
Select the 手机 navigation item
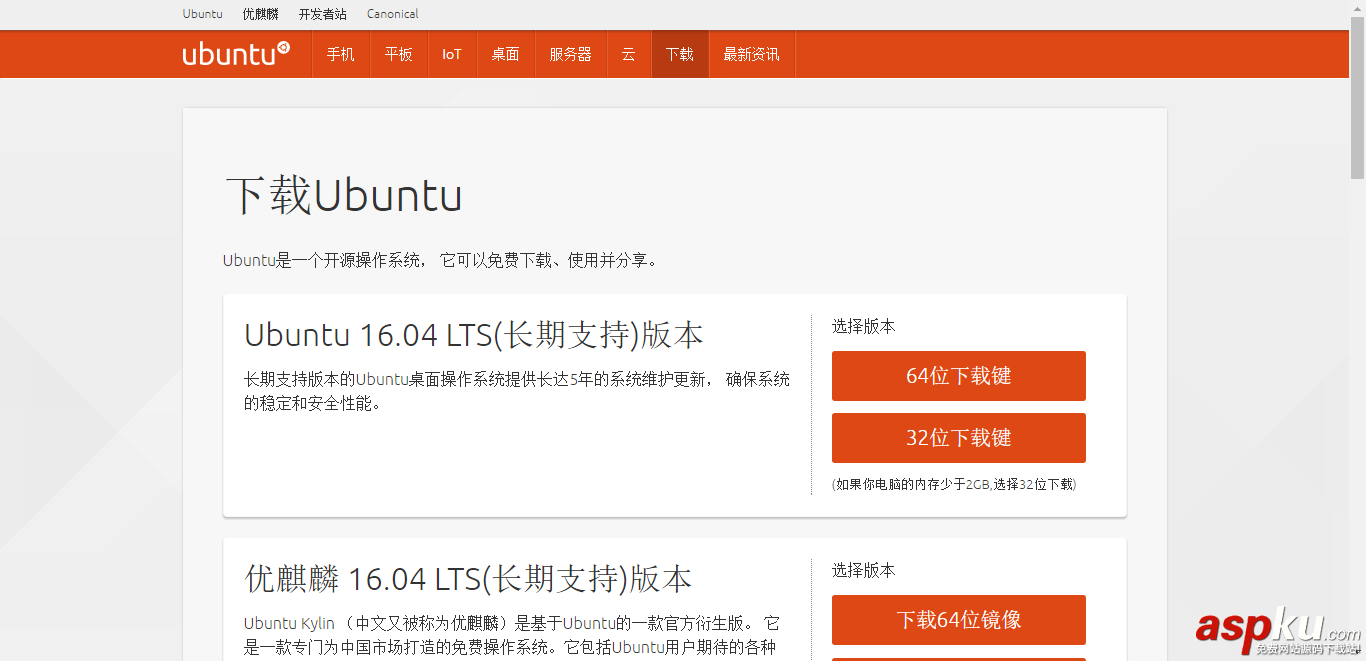pos(341,54)
